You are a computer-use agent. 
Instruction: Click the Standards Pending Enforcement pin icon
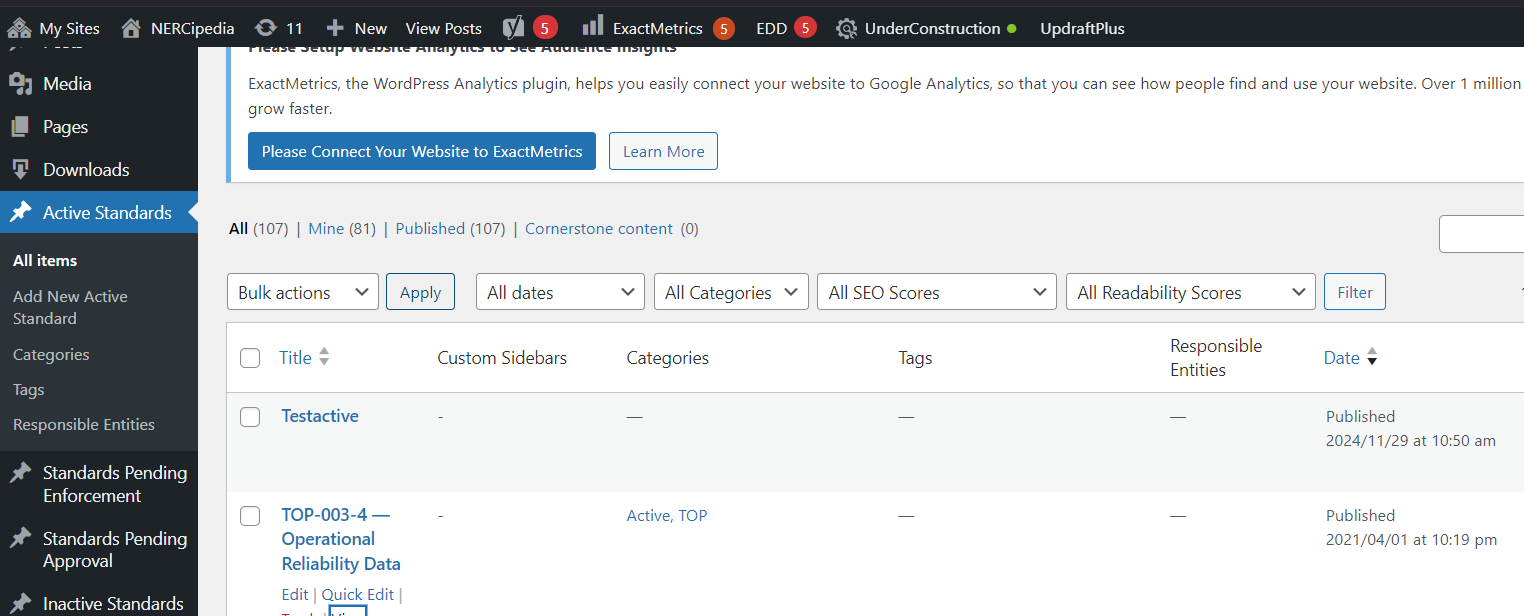click(20, 473)
